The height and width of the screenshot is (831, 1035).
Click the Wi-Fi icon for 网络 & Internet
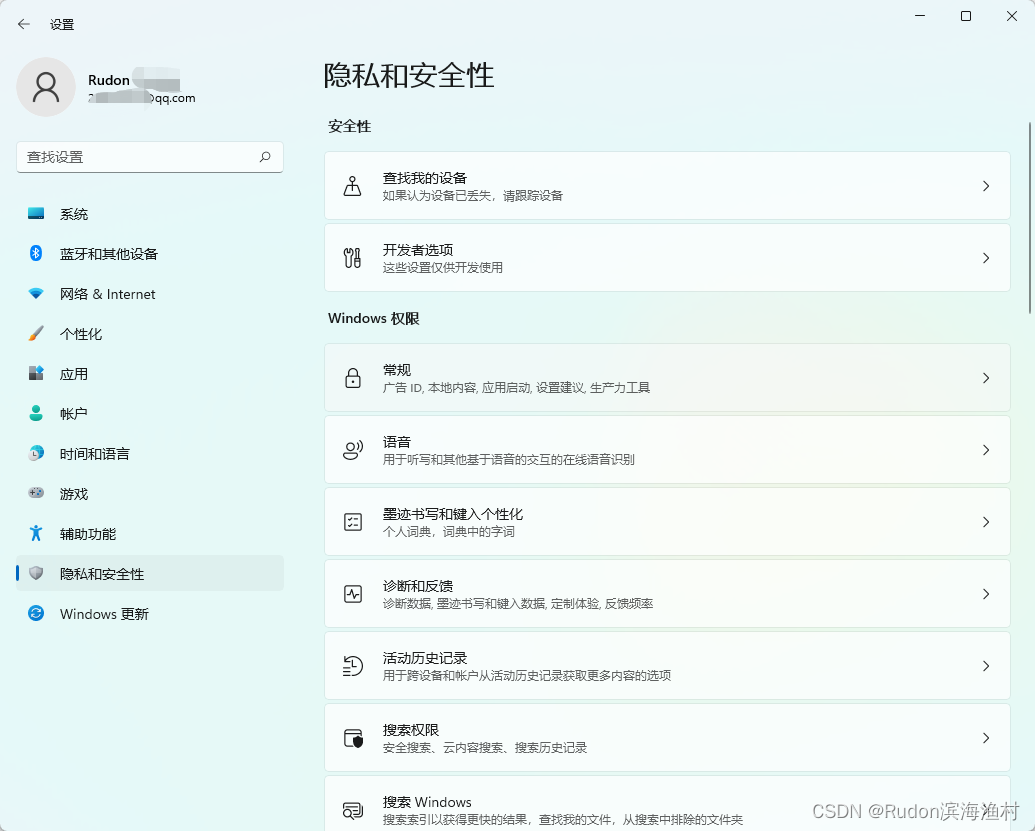pos(36,294)
